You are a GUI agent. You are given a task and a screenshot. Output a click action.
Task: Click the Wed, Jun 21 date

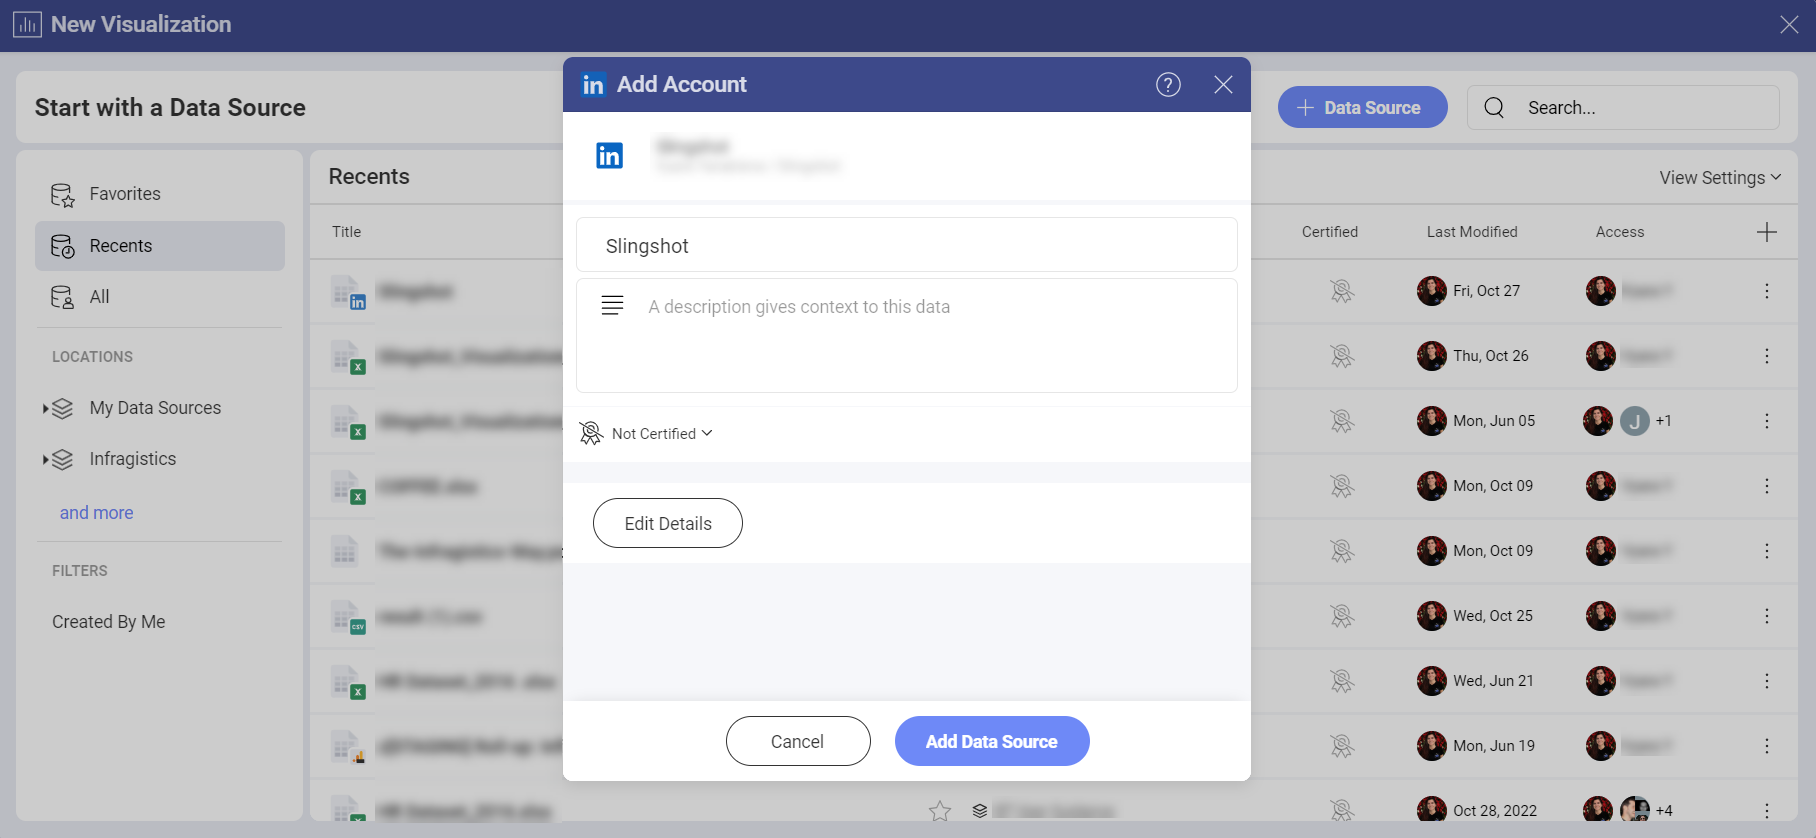tap(1494, 681)
